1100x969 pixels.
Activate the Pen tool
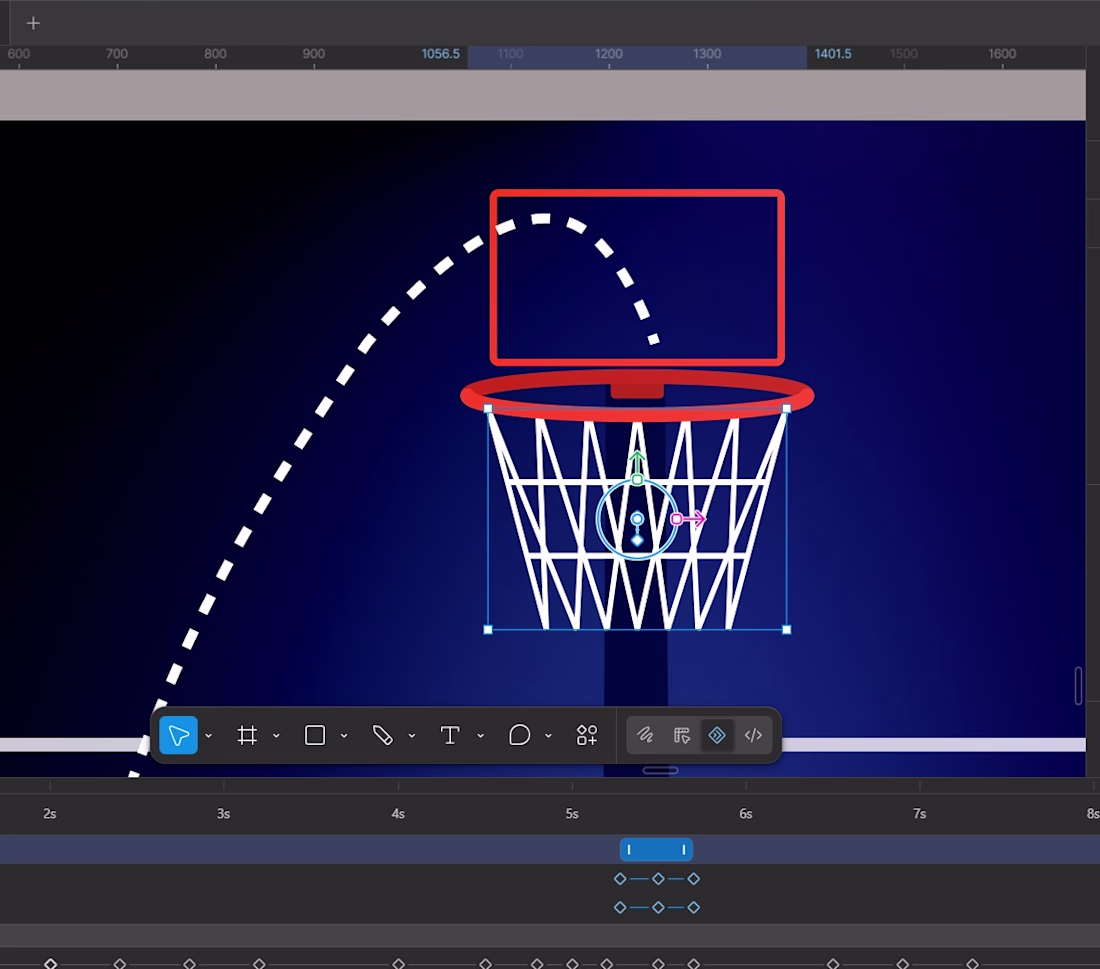pyautogui.click(x=382, y=735)
